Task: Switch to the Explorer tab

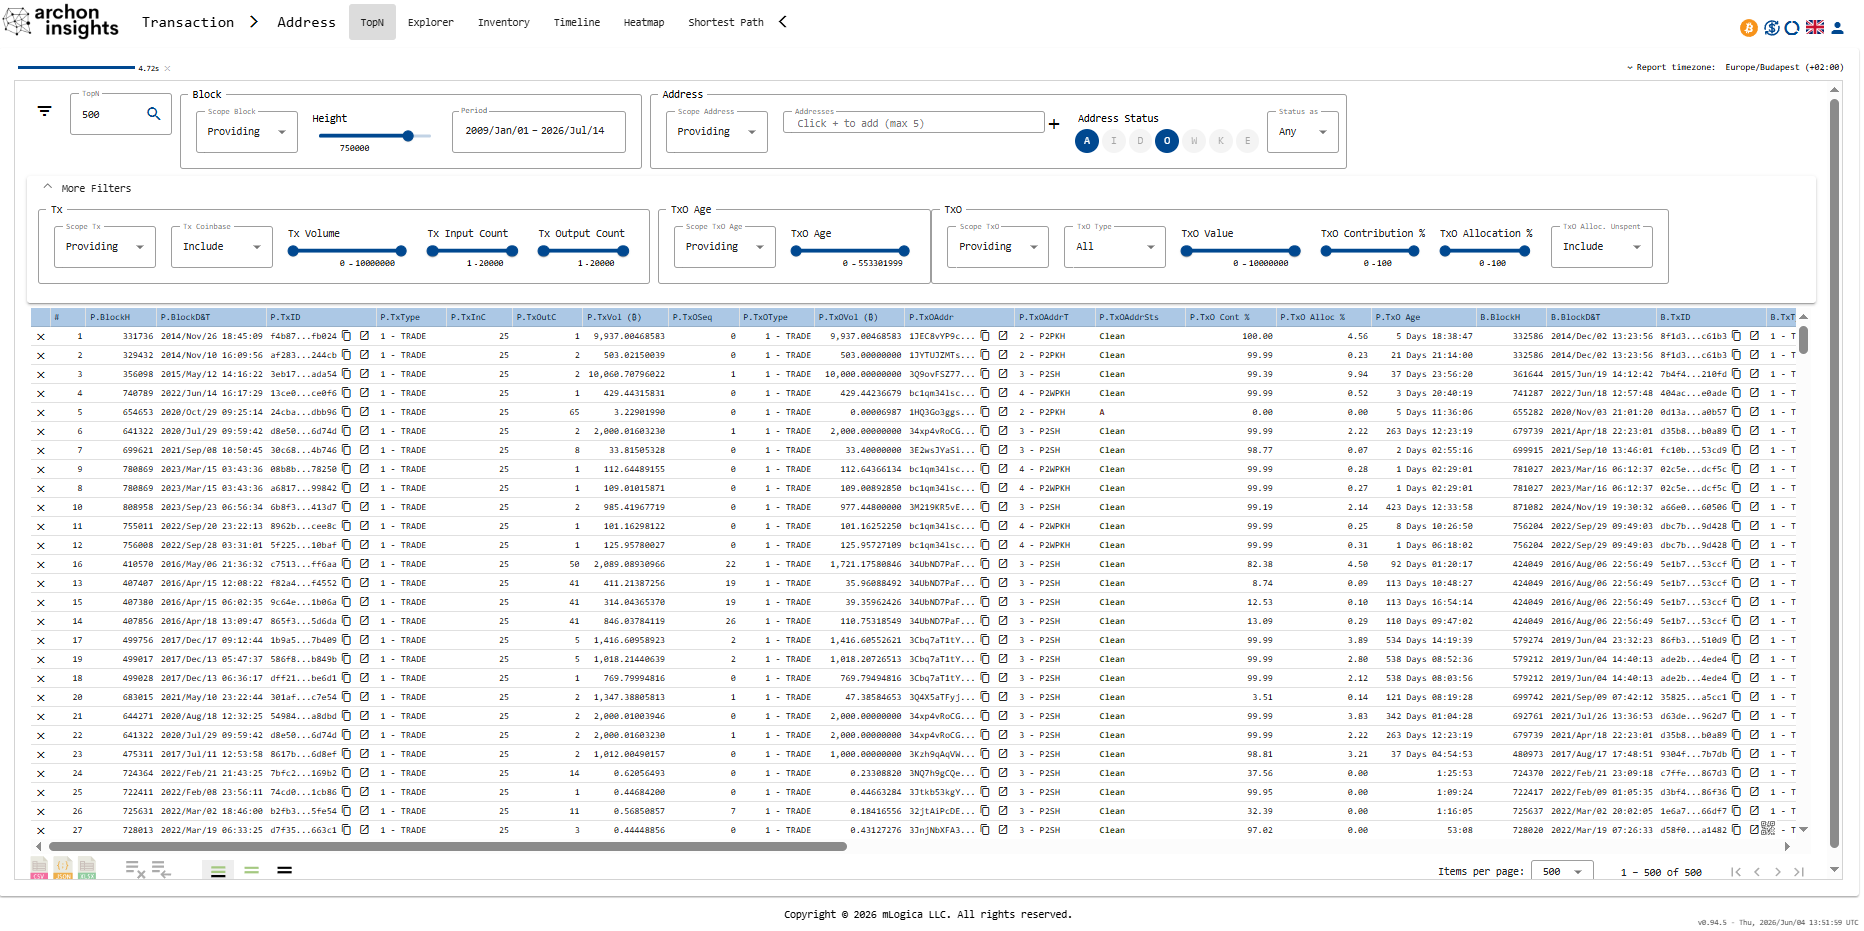Action: 431,22
